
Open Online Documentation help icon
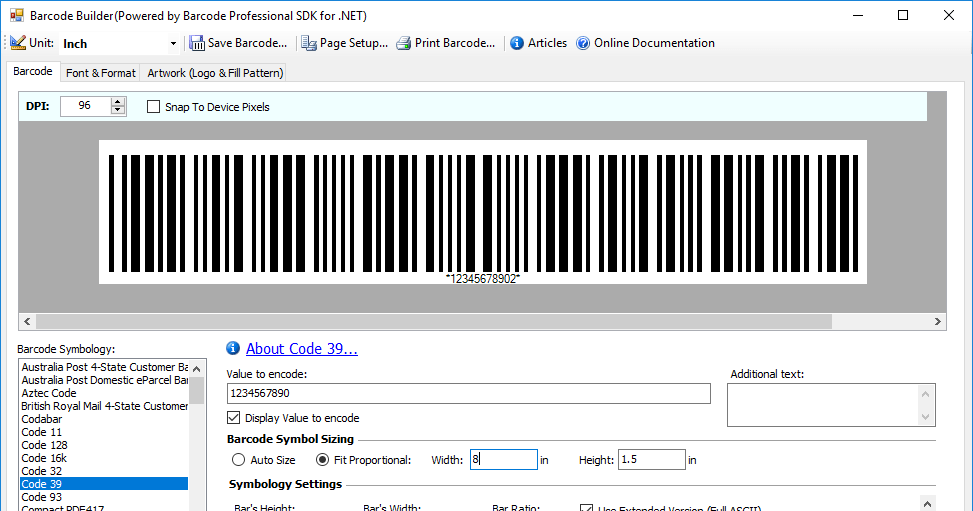pos(583,43)
